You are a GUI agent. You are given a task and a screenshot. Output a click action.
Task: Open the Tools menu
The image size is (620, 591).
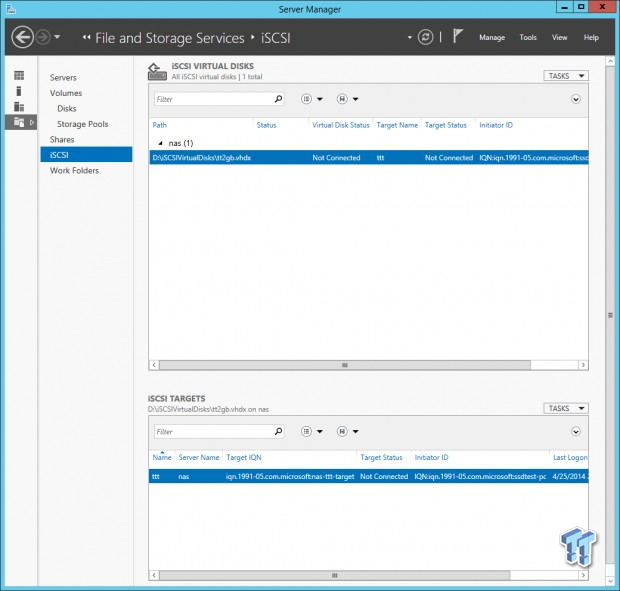[528, 38]
